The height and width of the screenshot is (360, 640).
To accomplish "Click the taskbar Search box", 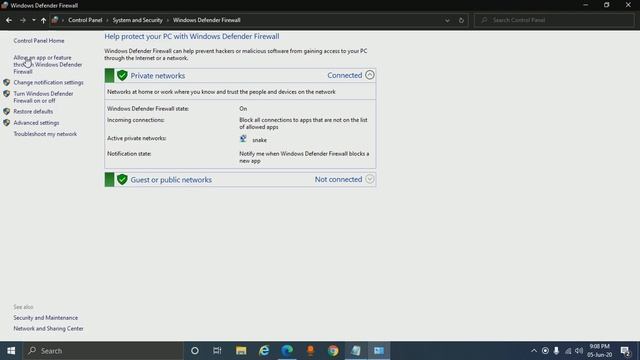I will (103, 351).
